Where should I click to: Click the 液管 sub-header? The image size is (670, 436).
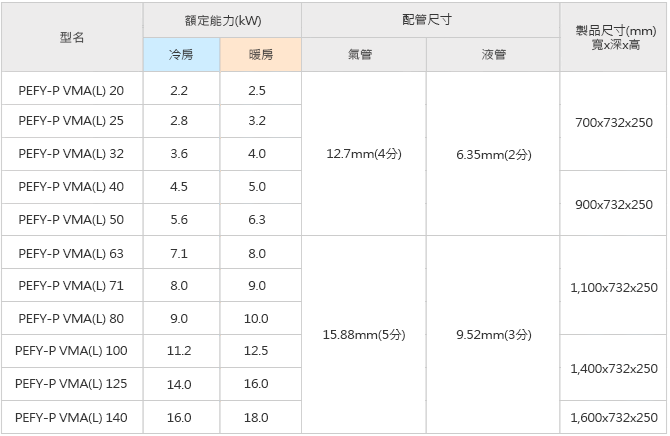pyautogui.click(x=493, y=55)
